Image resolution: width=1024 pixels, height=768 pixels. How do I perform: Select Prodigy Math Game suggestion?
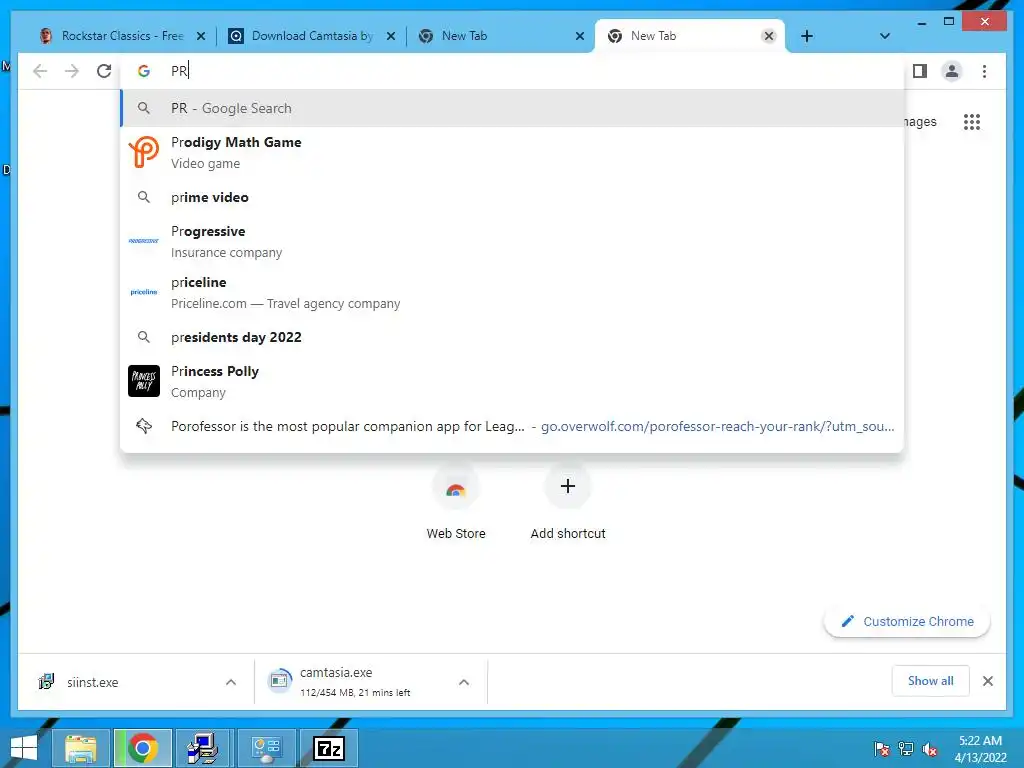[512, 153]
